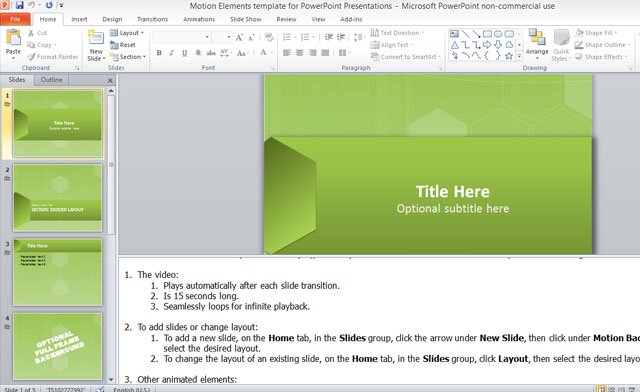Select the oval shape in gallery

pyautogui.click(x=498, y=34)
